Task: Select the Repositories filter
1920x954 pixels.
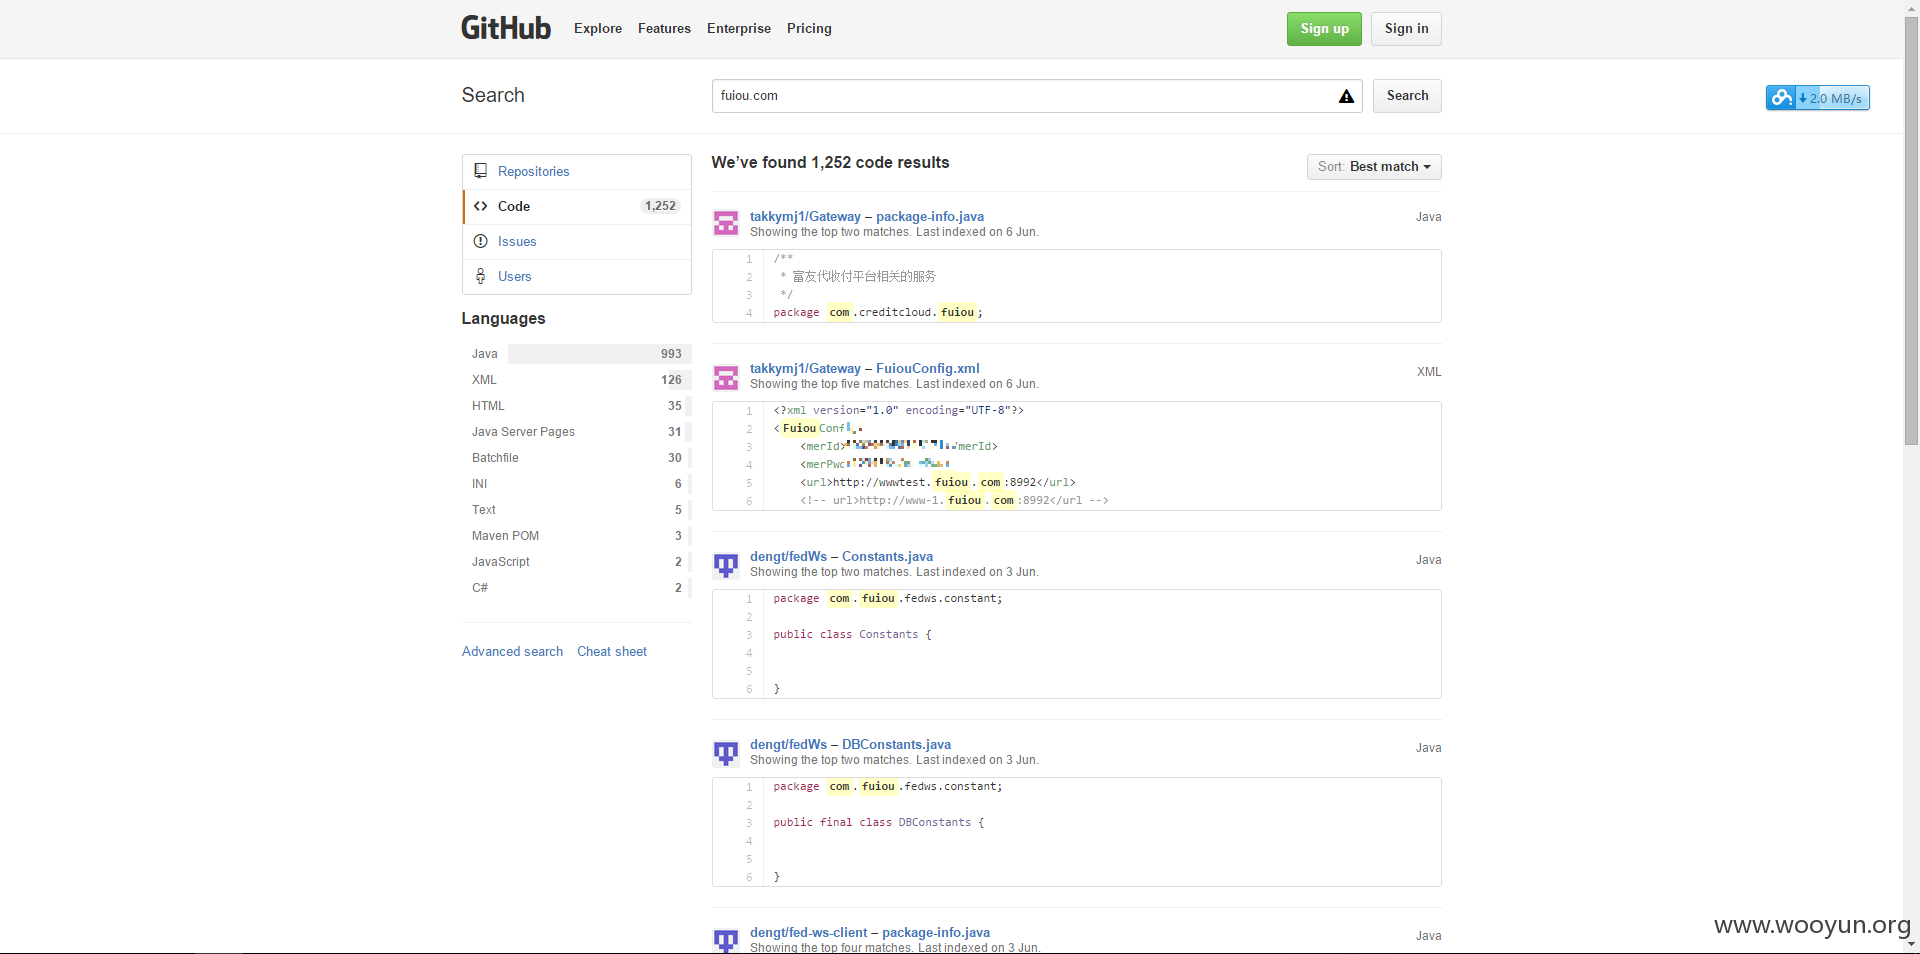Action: coord(577,172)
